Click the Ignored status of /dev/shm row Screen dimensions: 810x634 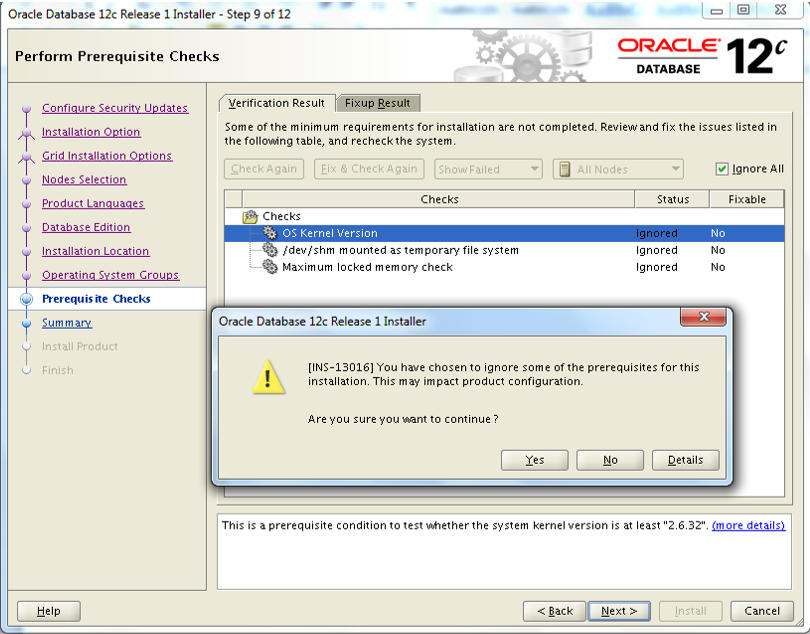[656, 250]
